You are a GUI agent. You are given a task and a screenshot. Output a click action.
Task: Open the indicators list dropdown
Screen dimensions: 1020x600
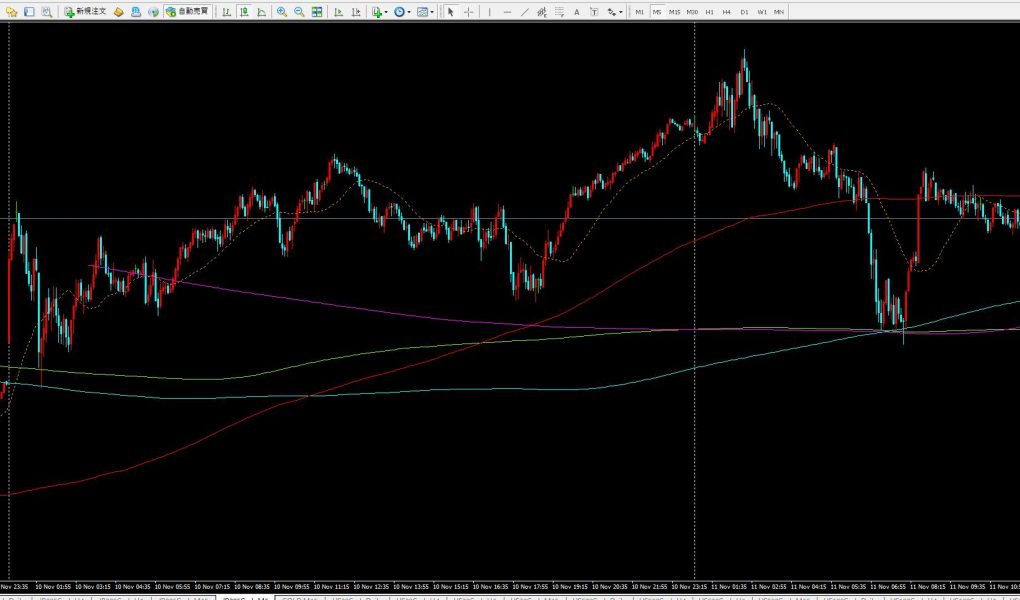pos(378,12)
